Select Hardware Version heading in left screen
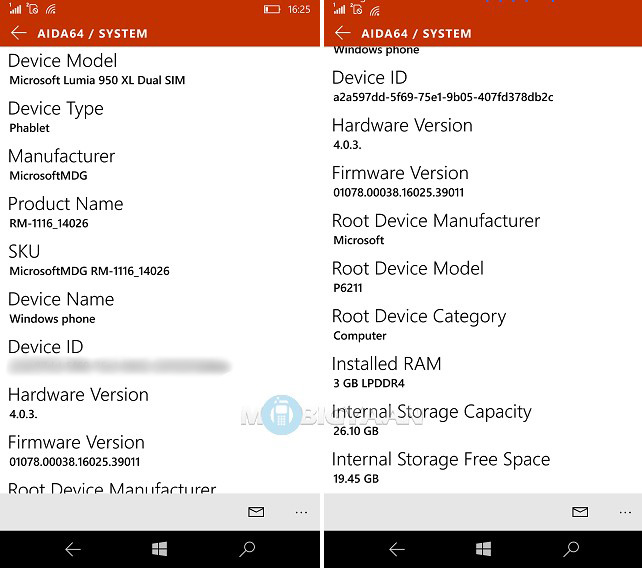The width and height of the screenshot is (642, 568). [78, 394]
